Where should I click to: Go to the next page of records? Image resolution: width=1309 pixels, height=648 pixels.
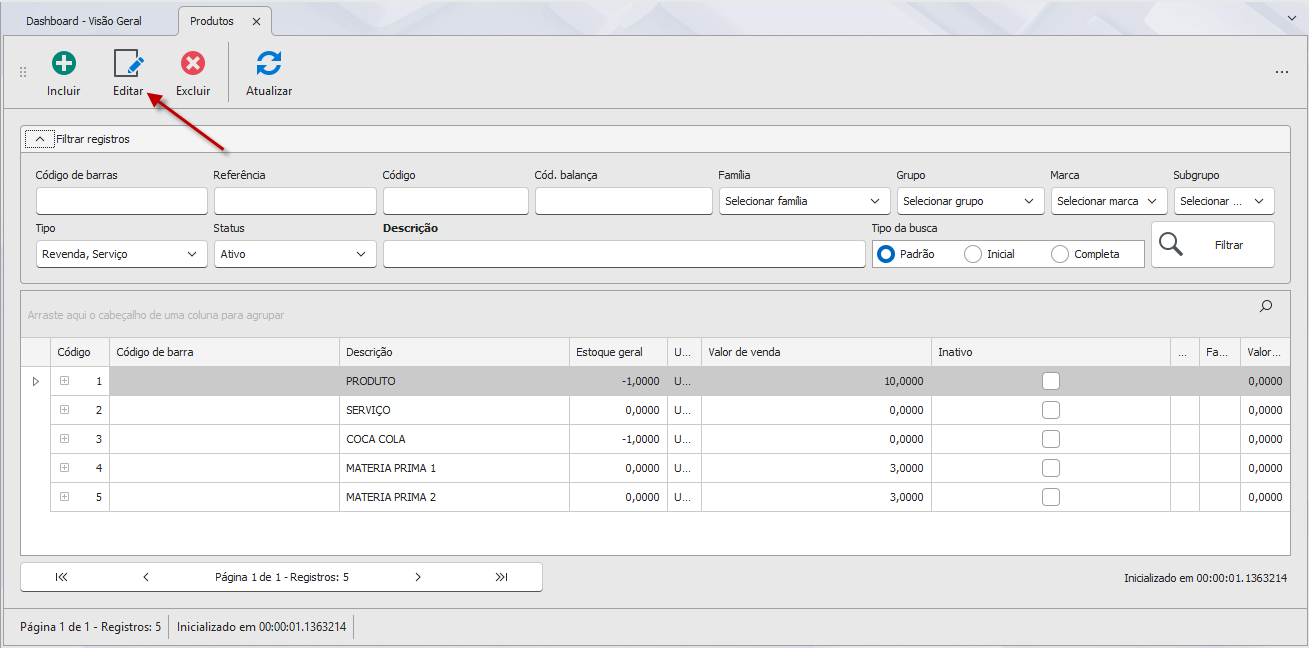(418, 577)
